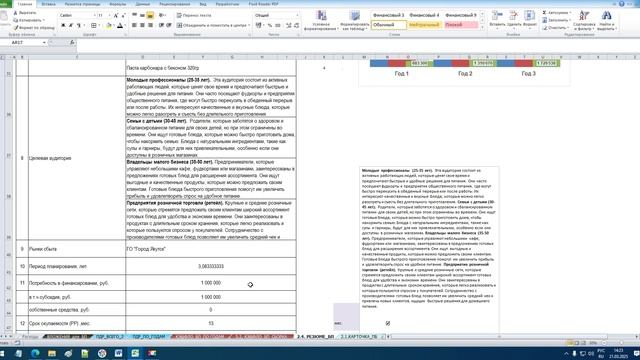Open the font name combo box (Calibri)

[78, 16]
